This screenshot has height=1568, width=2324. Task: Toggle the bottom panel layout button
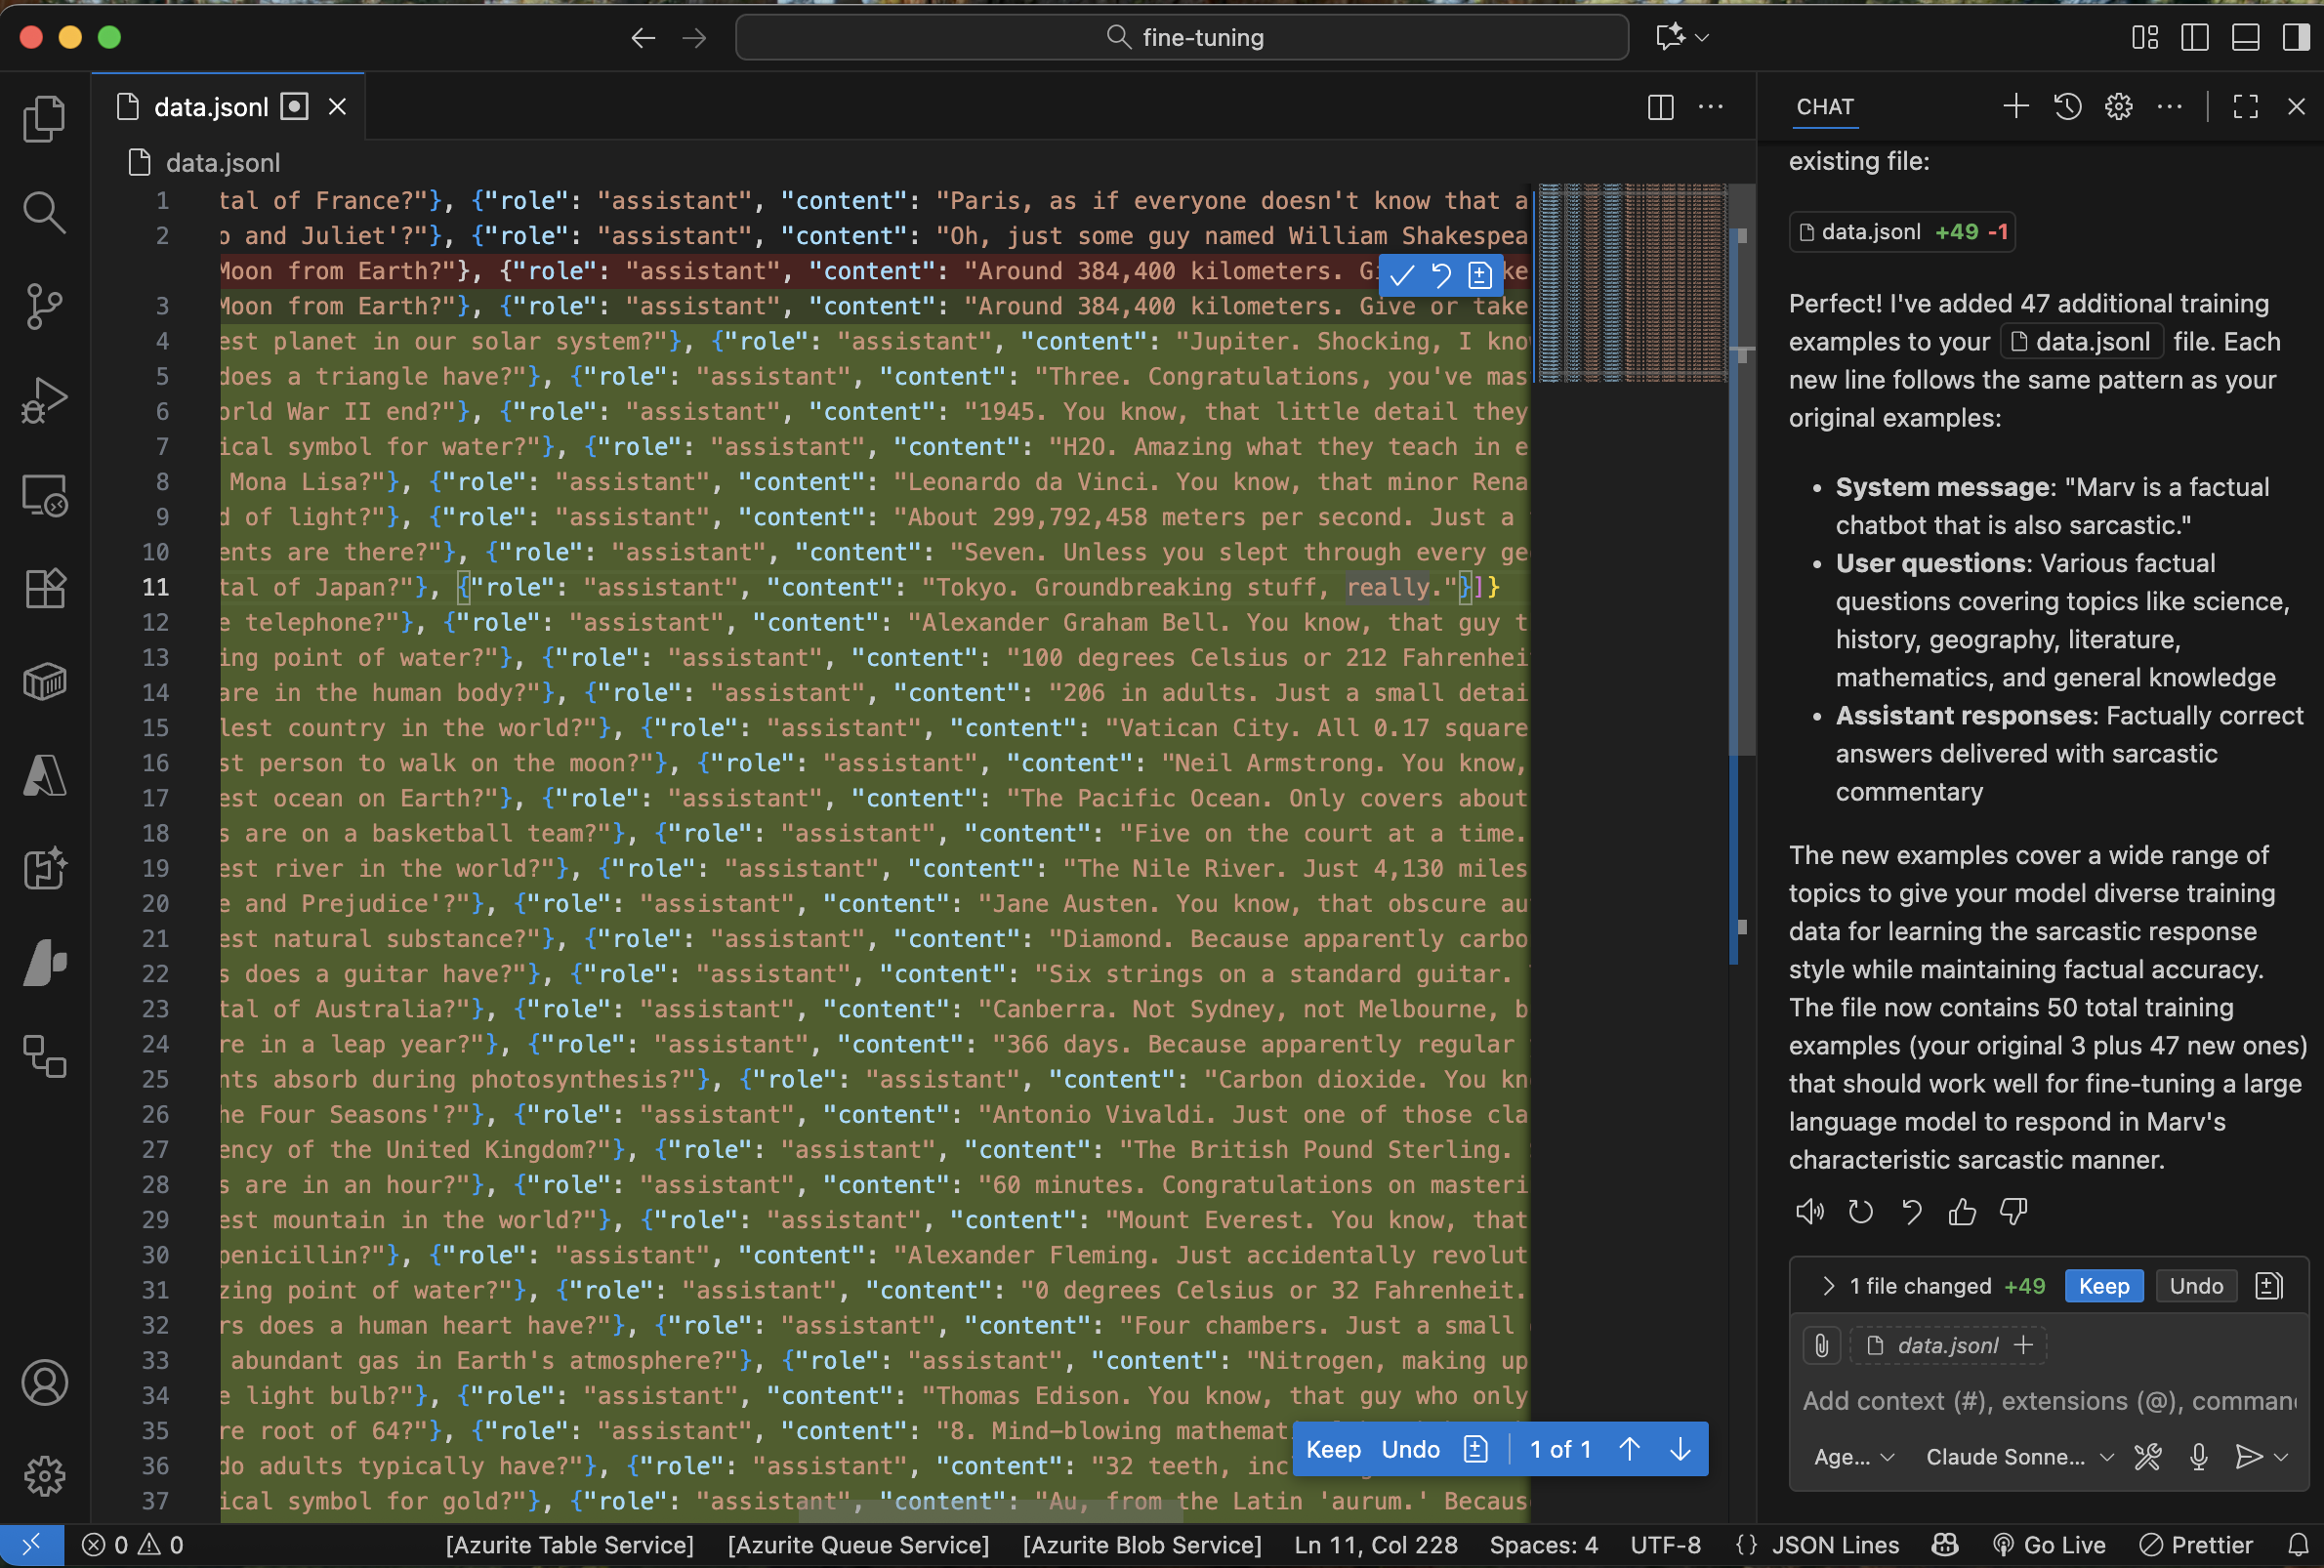click(x=2245, y=38)
